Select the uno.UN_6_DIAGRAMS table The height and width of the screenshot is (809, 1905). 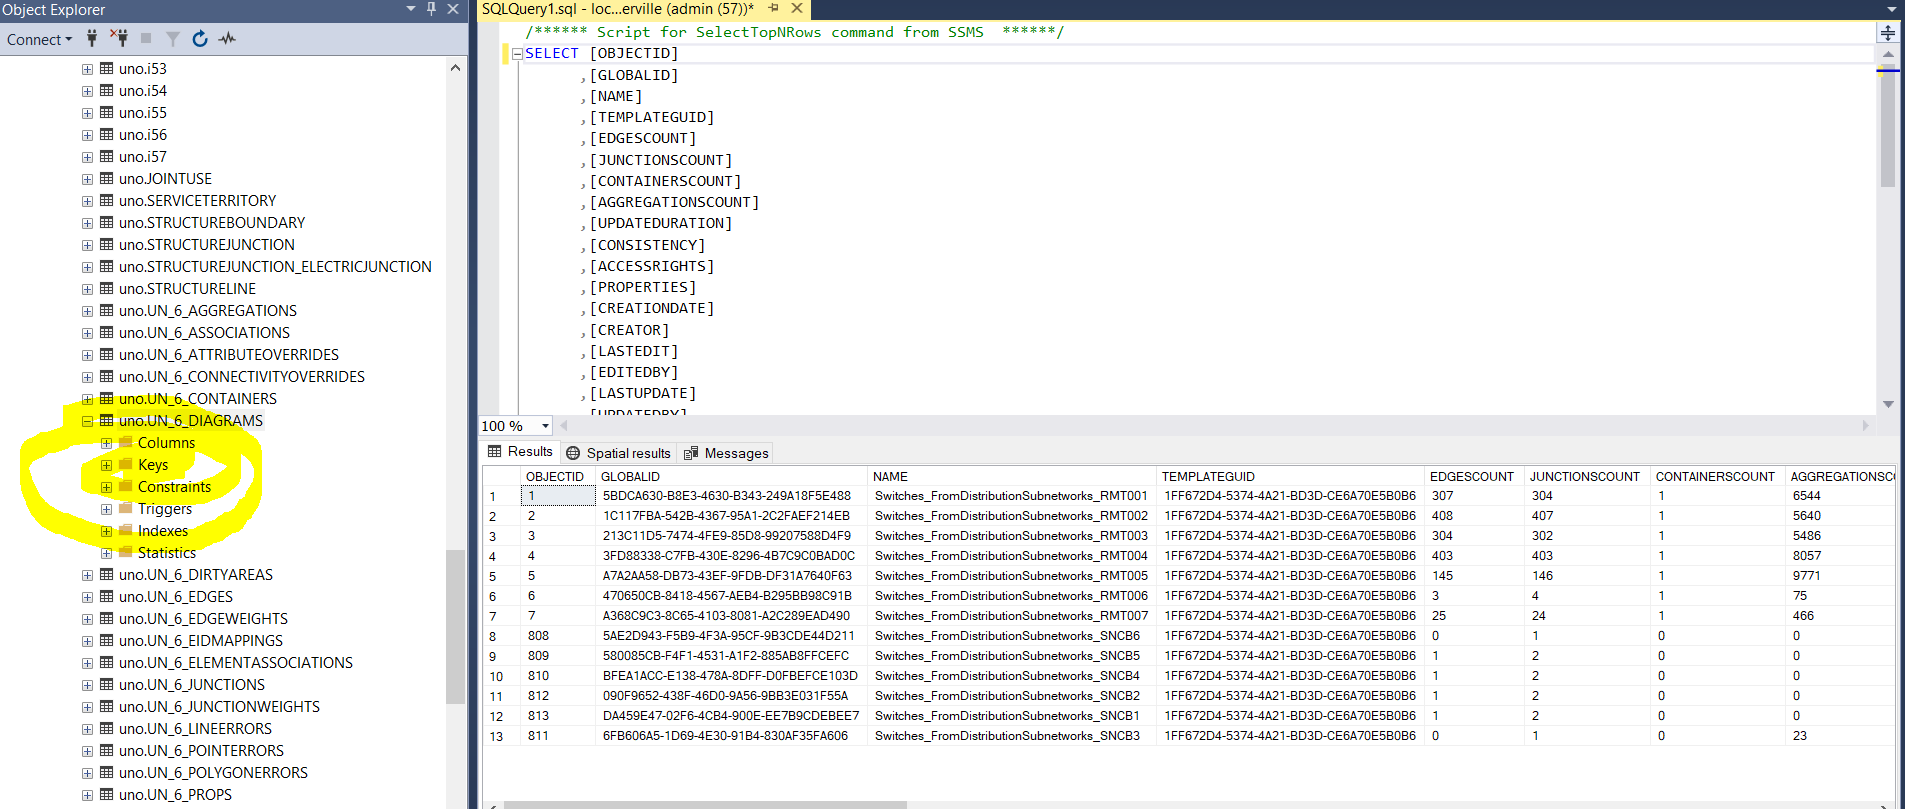click(191, 421)
